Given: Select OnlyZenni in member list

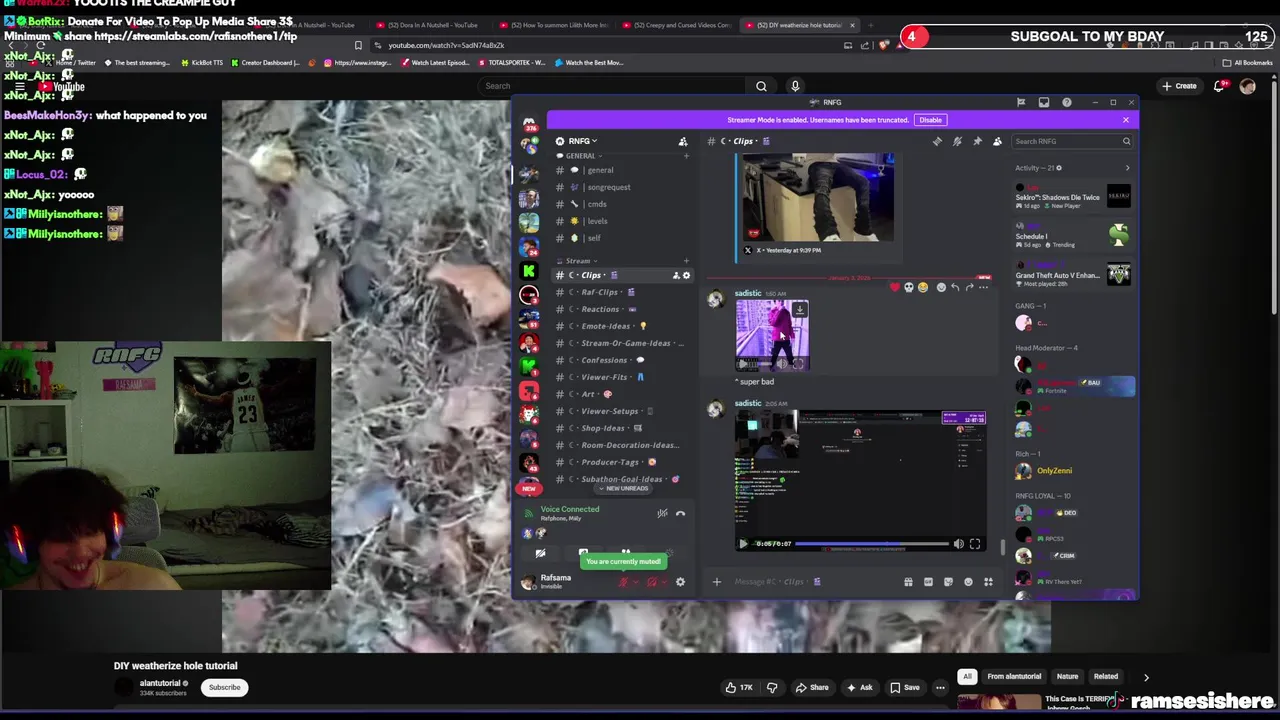Looking at the screenshot, I should (x=1072, y=471).
